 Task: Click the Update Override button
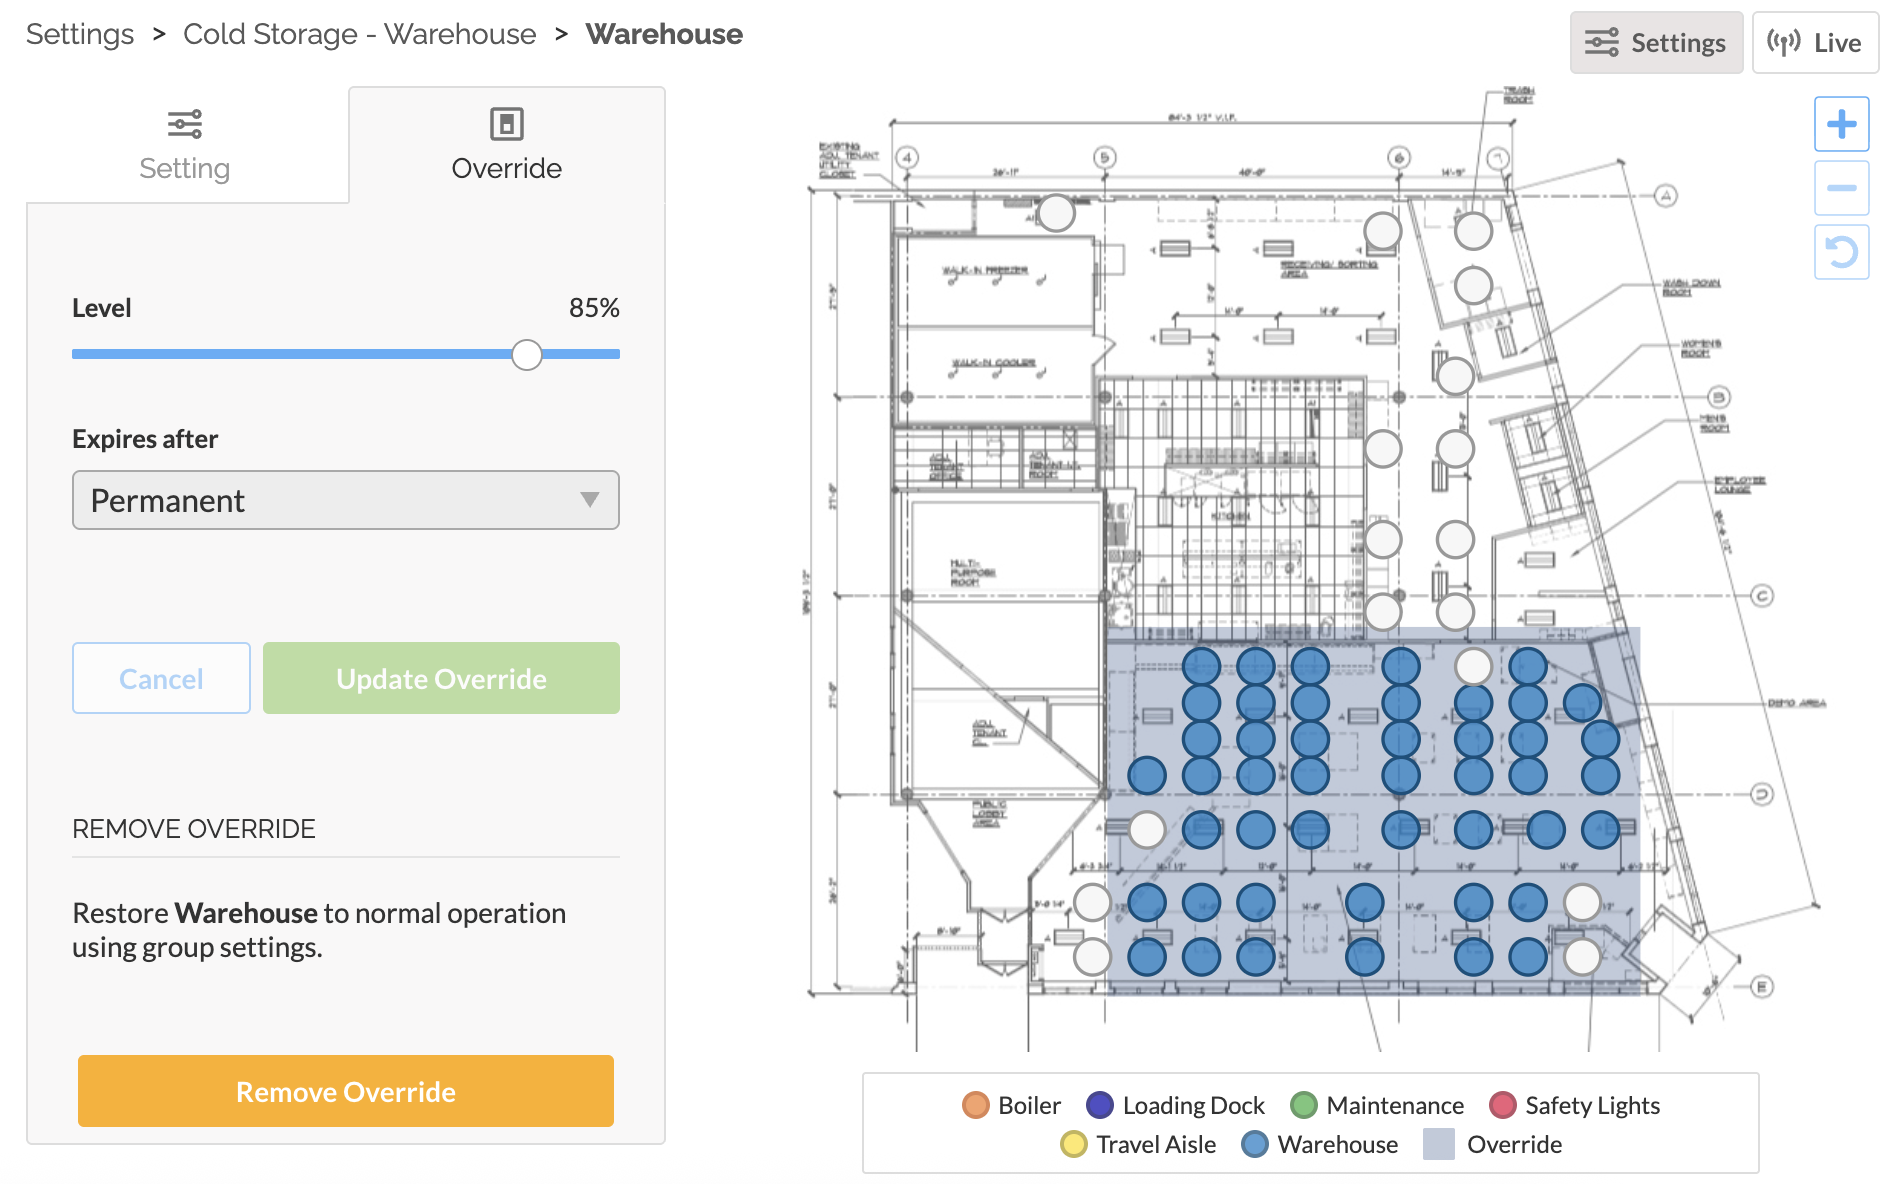click(x=441, y=678)
